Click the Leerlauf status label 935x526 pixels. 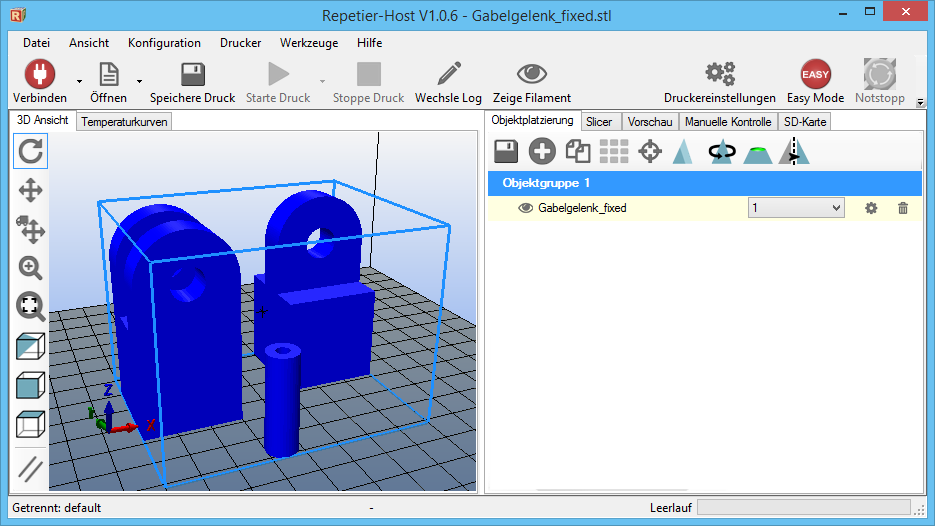671,508
